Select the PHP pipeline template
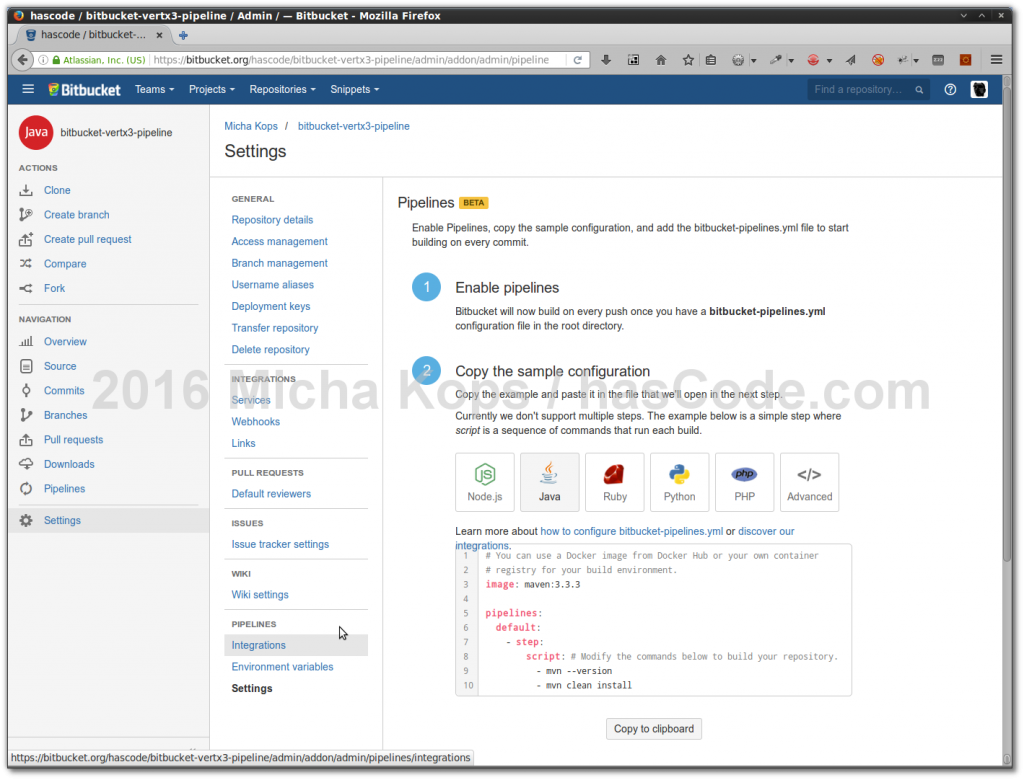The image size is (1024, 780). tap(744, 482)
